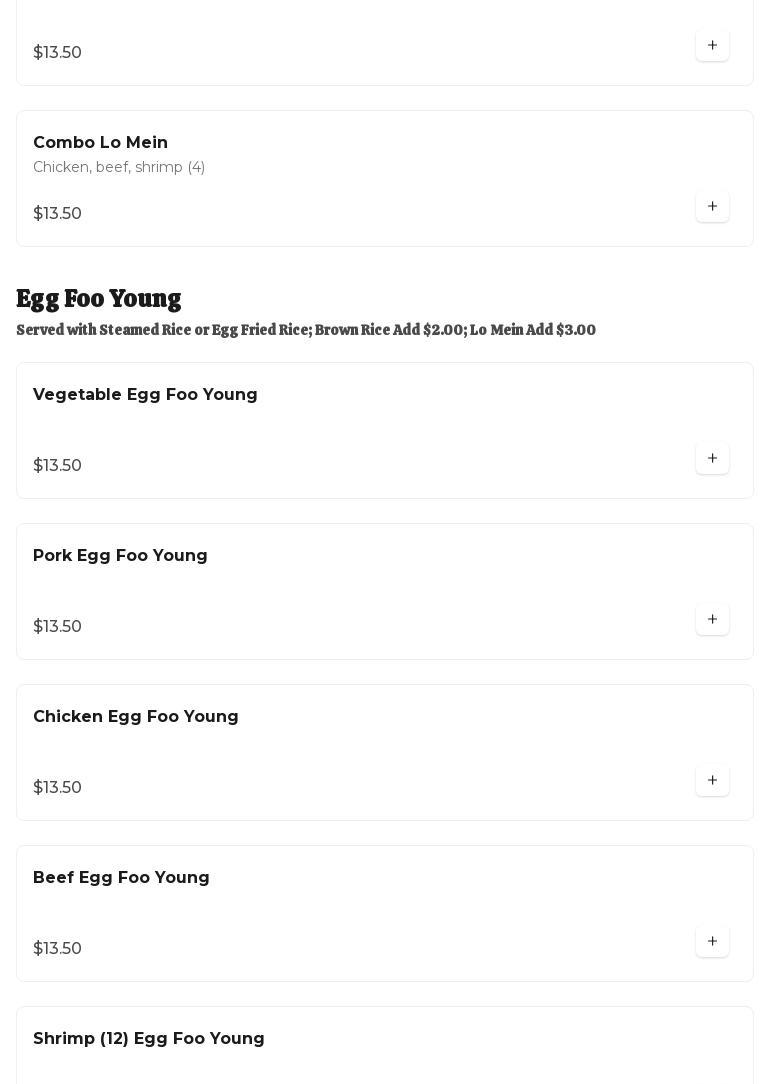
Task: Add Vegetable Egg Foo Young with plus icon
Action: tap(712, 459)
